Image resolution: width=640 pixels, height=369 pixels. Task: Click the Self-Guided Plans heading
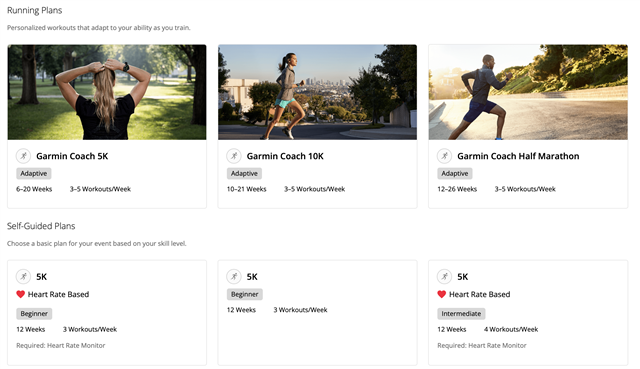41,226
